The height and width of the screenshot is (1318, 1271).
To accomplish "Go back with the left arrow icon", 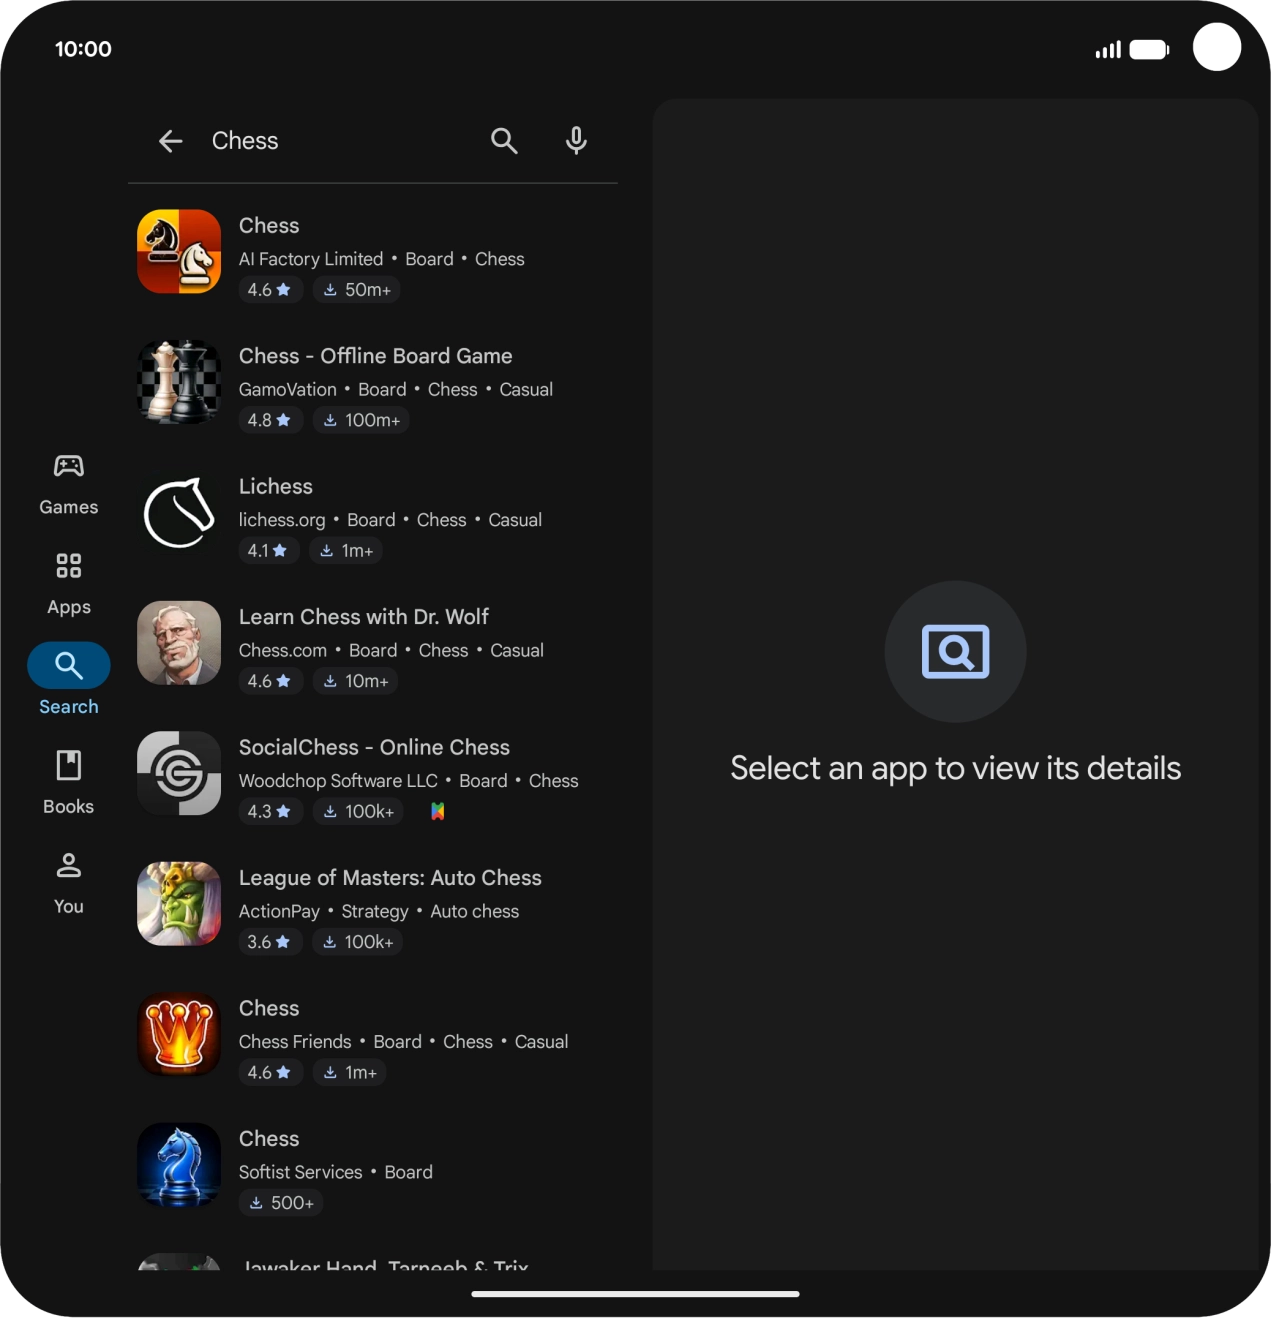I will pos(171,141).
